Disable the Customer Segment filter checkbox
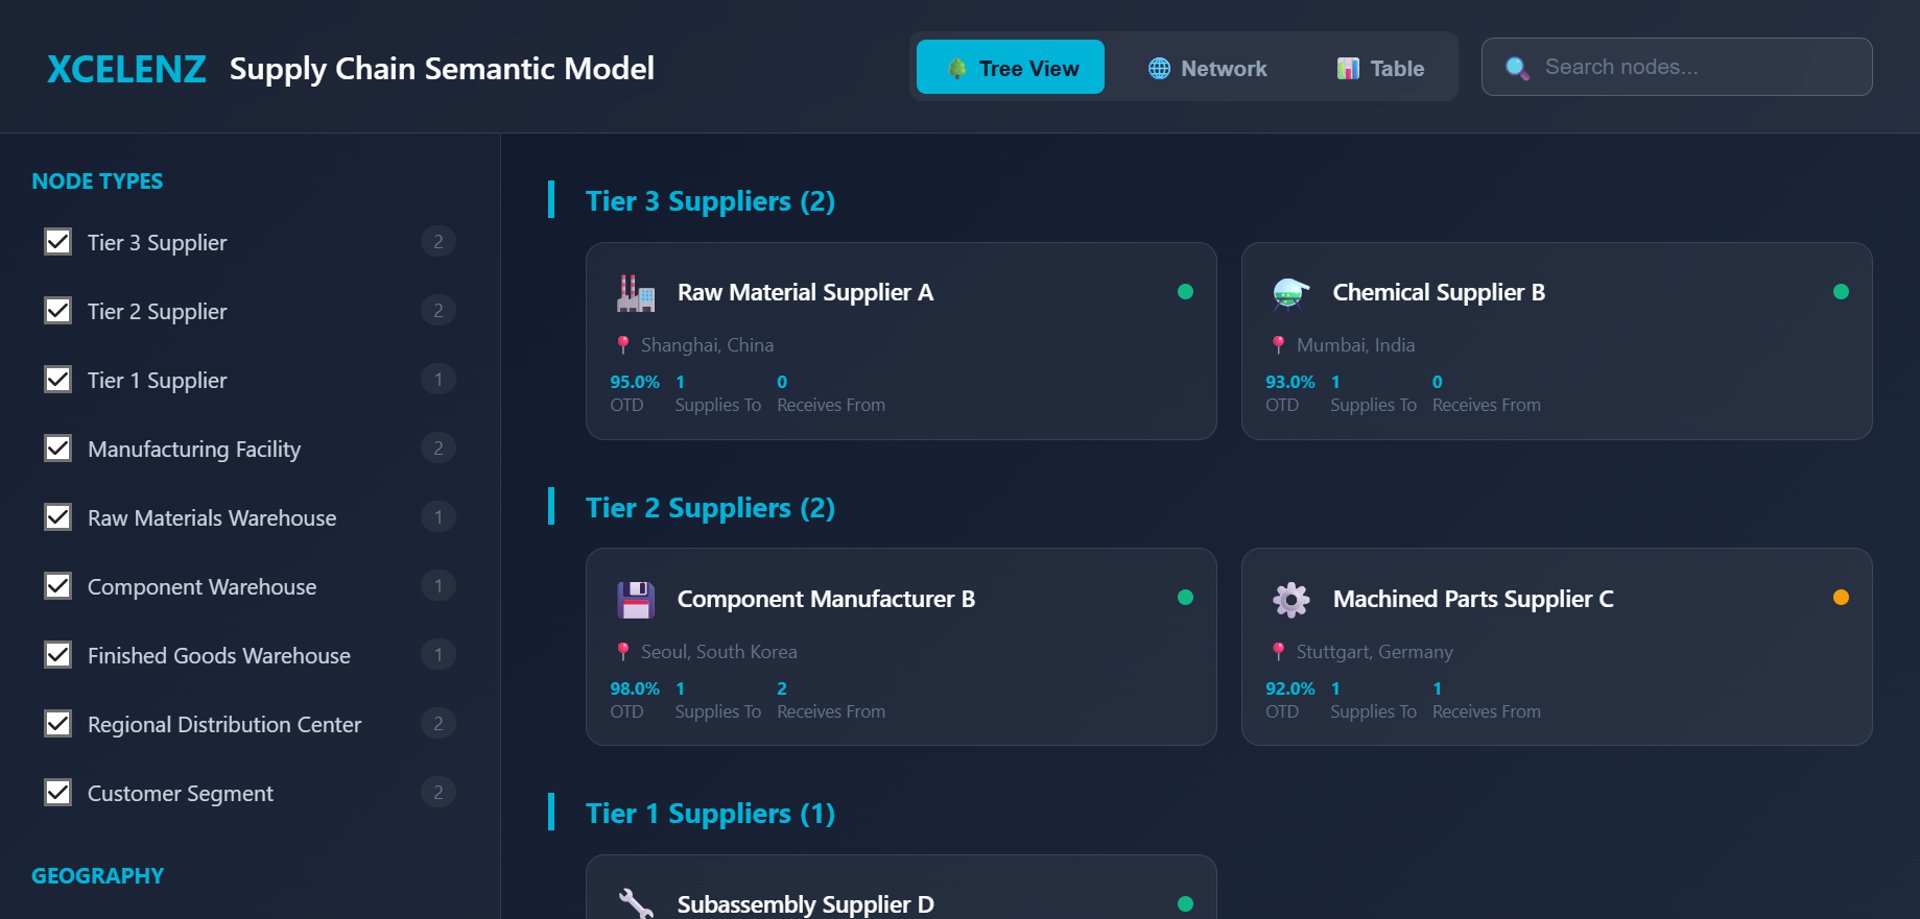The height and width of the screenshot is (919, 1920). [58, 793]
